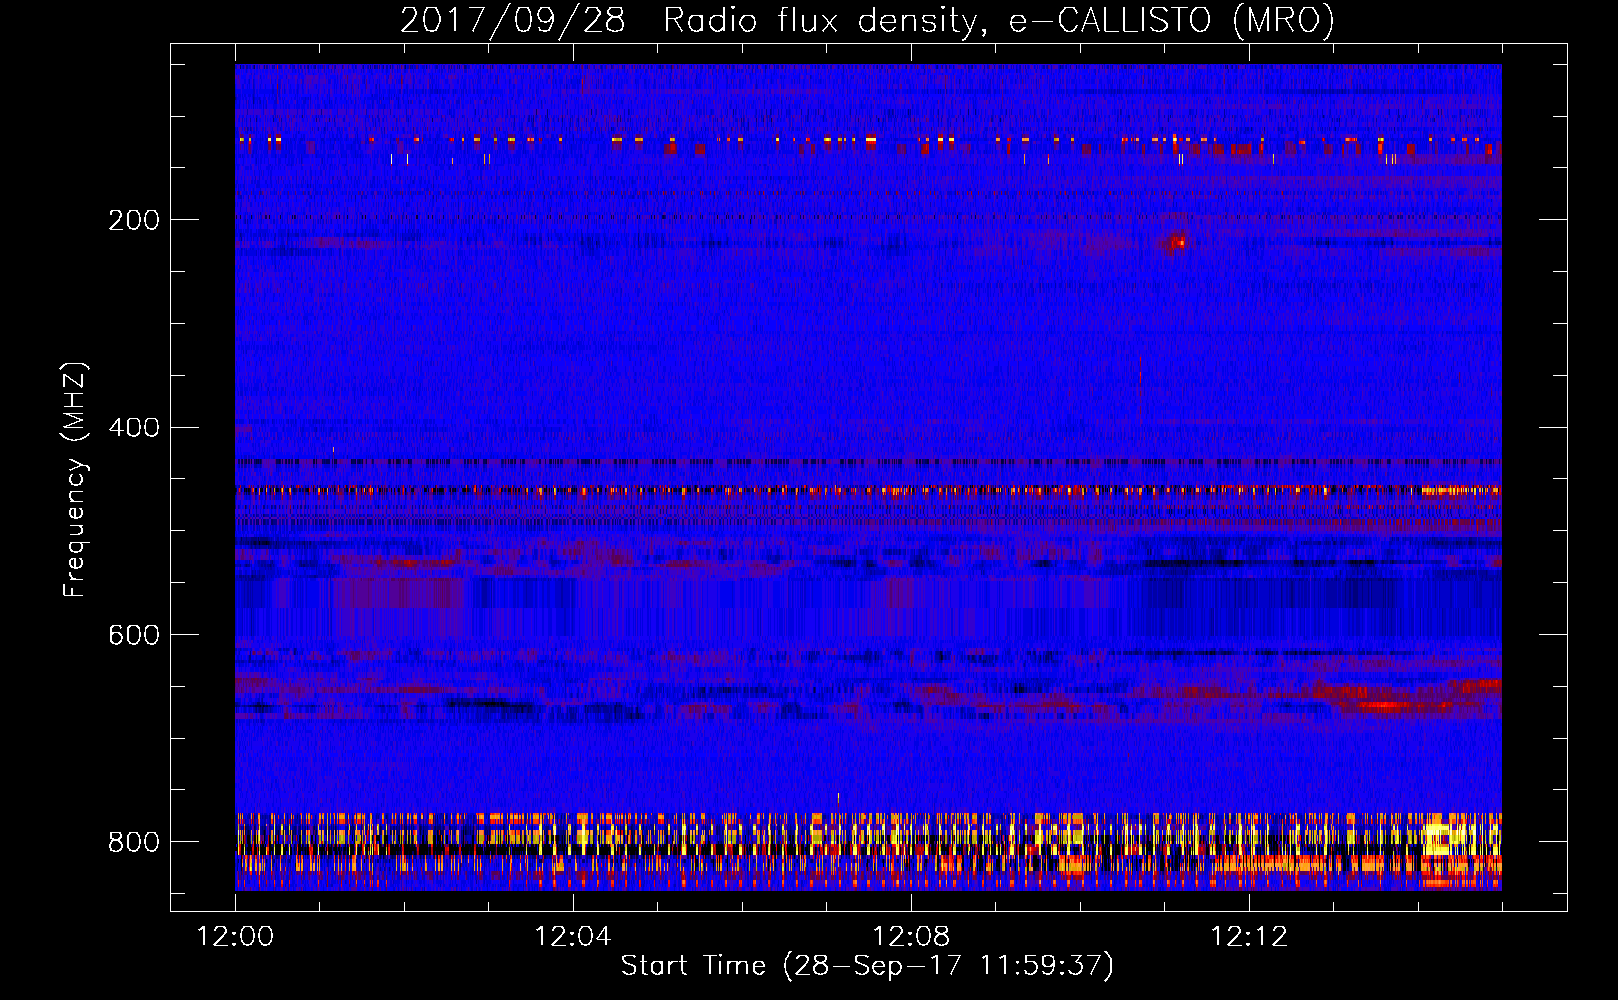Click the '200' frequency tick label
Screen dimensions: 1618x1000
point(134,220)
